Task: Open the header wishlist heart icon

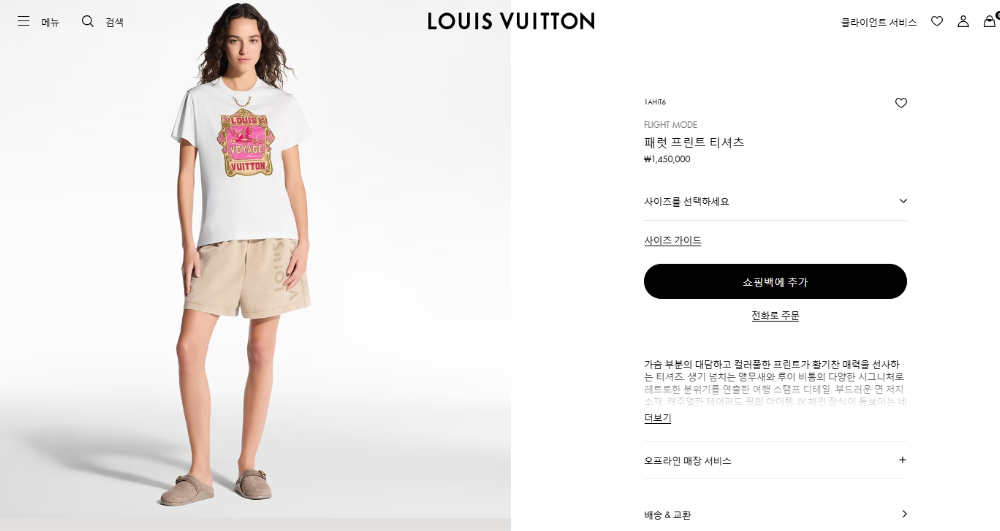Action: coord(937,21)
